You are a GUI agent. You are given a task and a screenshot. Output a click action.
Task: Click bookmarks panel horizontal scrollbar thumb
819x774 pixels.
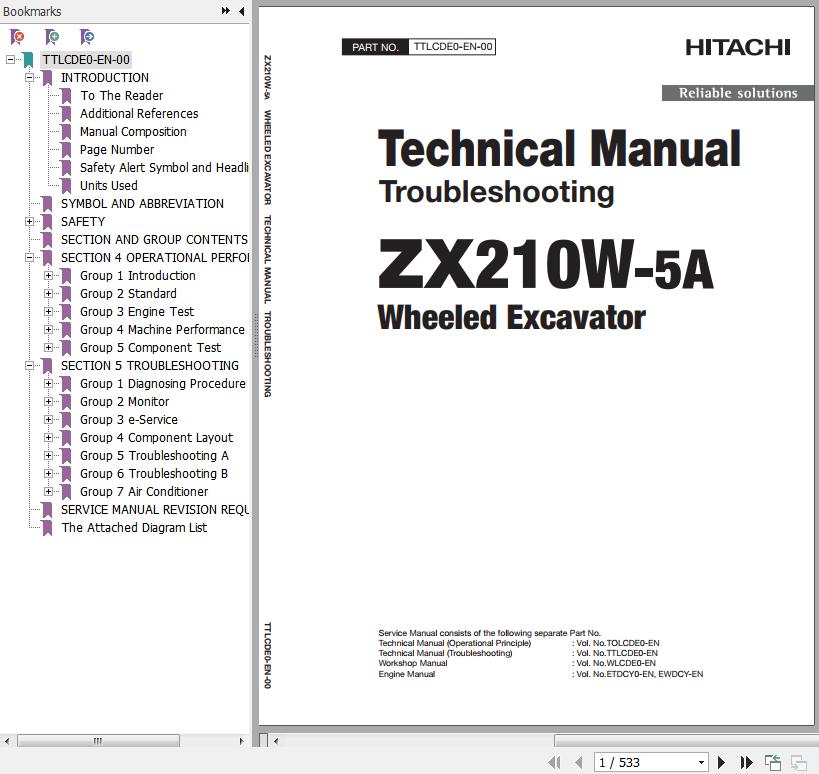[x=98, y=741]
